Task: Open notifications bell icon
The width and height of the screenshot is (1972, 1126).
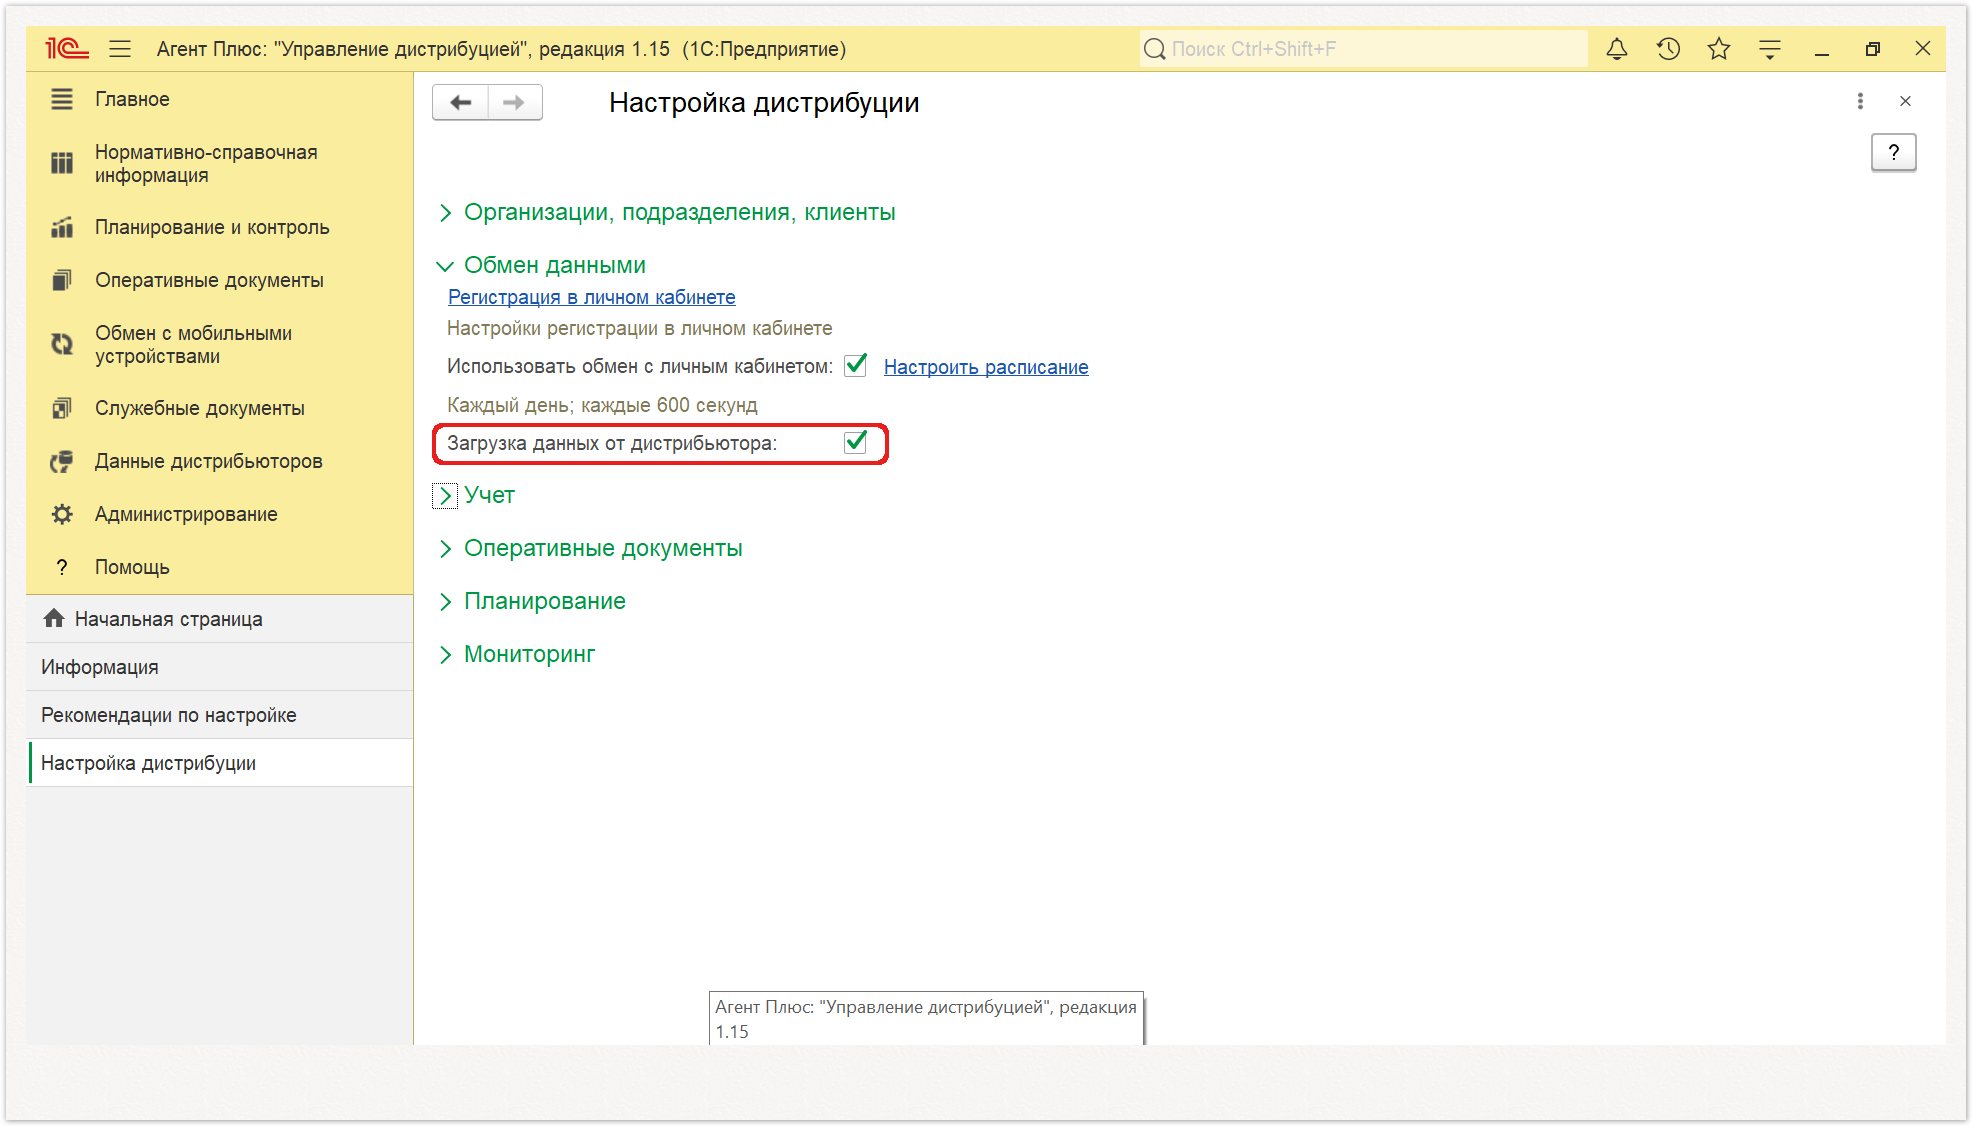Action: (1617, 48)
